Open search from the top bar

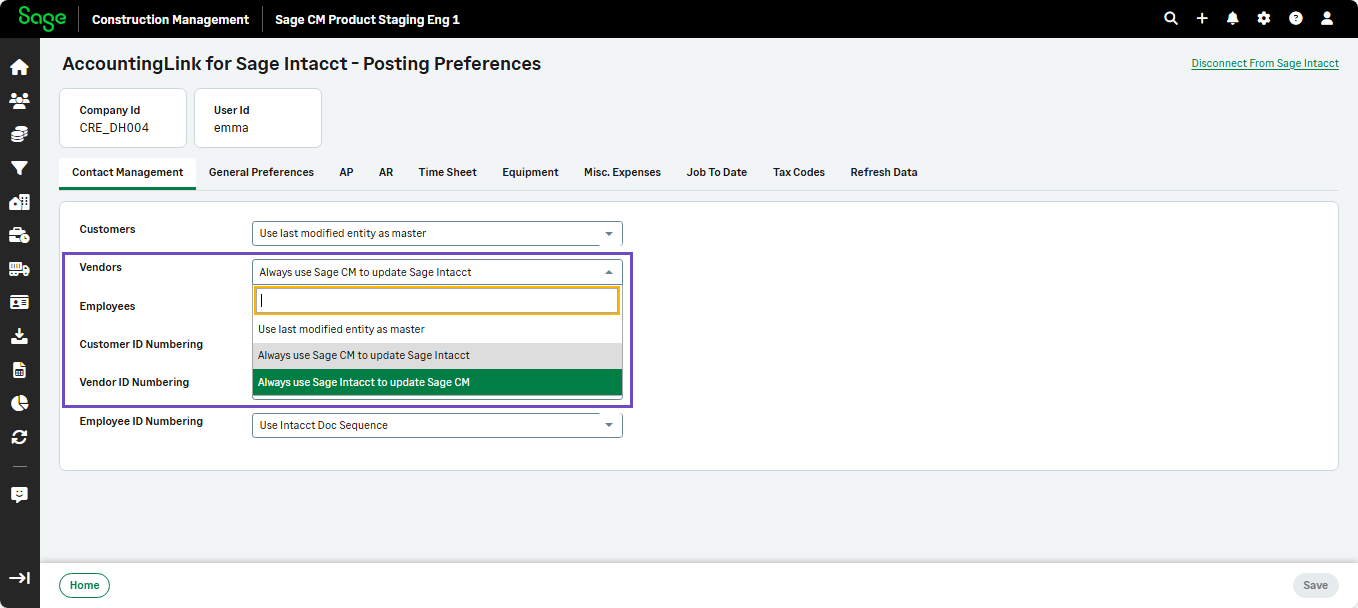click(1171, 18)
